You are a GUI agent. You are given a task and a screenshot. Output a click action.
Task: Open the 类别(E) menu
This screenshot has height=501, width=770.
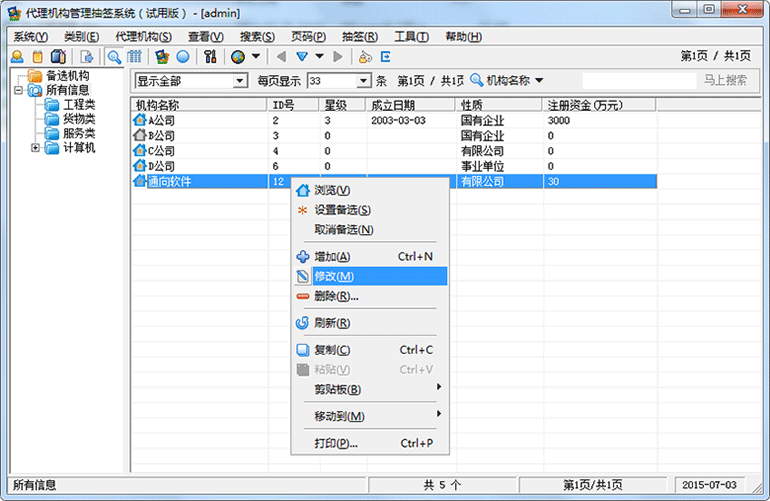pyautogui.click(x=82, y=37)
